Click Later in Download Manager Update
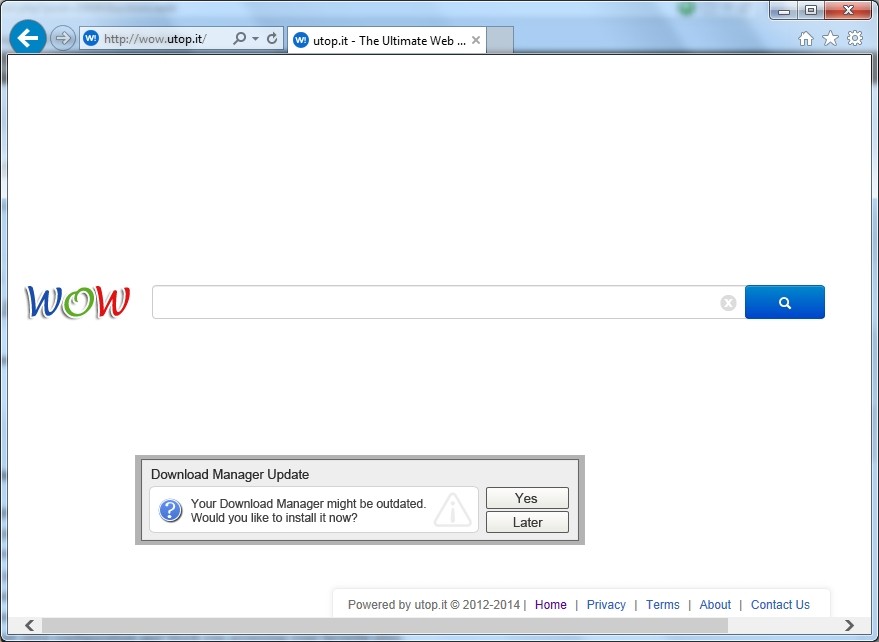 point(527,522)
